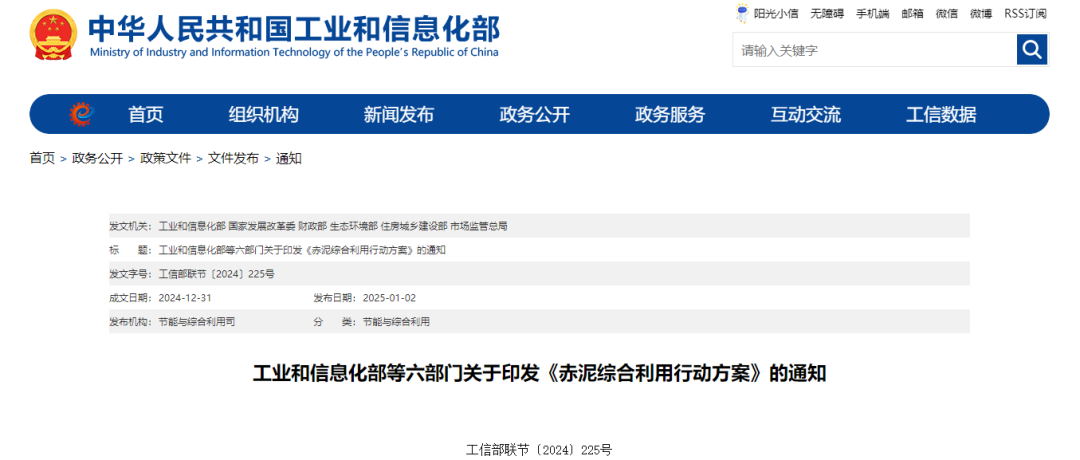Click 文件发布 breadcrumb link

233,158
